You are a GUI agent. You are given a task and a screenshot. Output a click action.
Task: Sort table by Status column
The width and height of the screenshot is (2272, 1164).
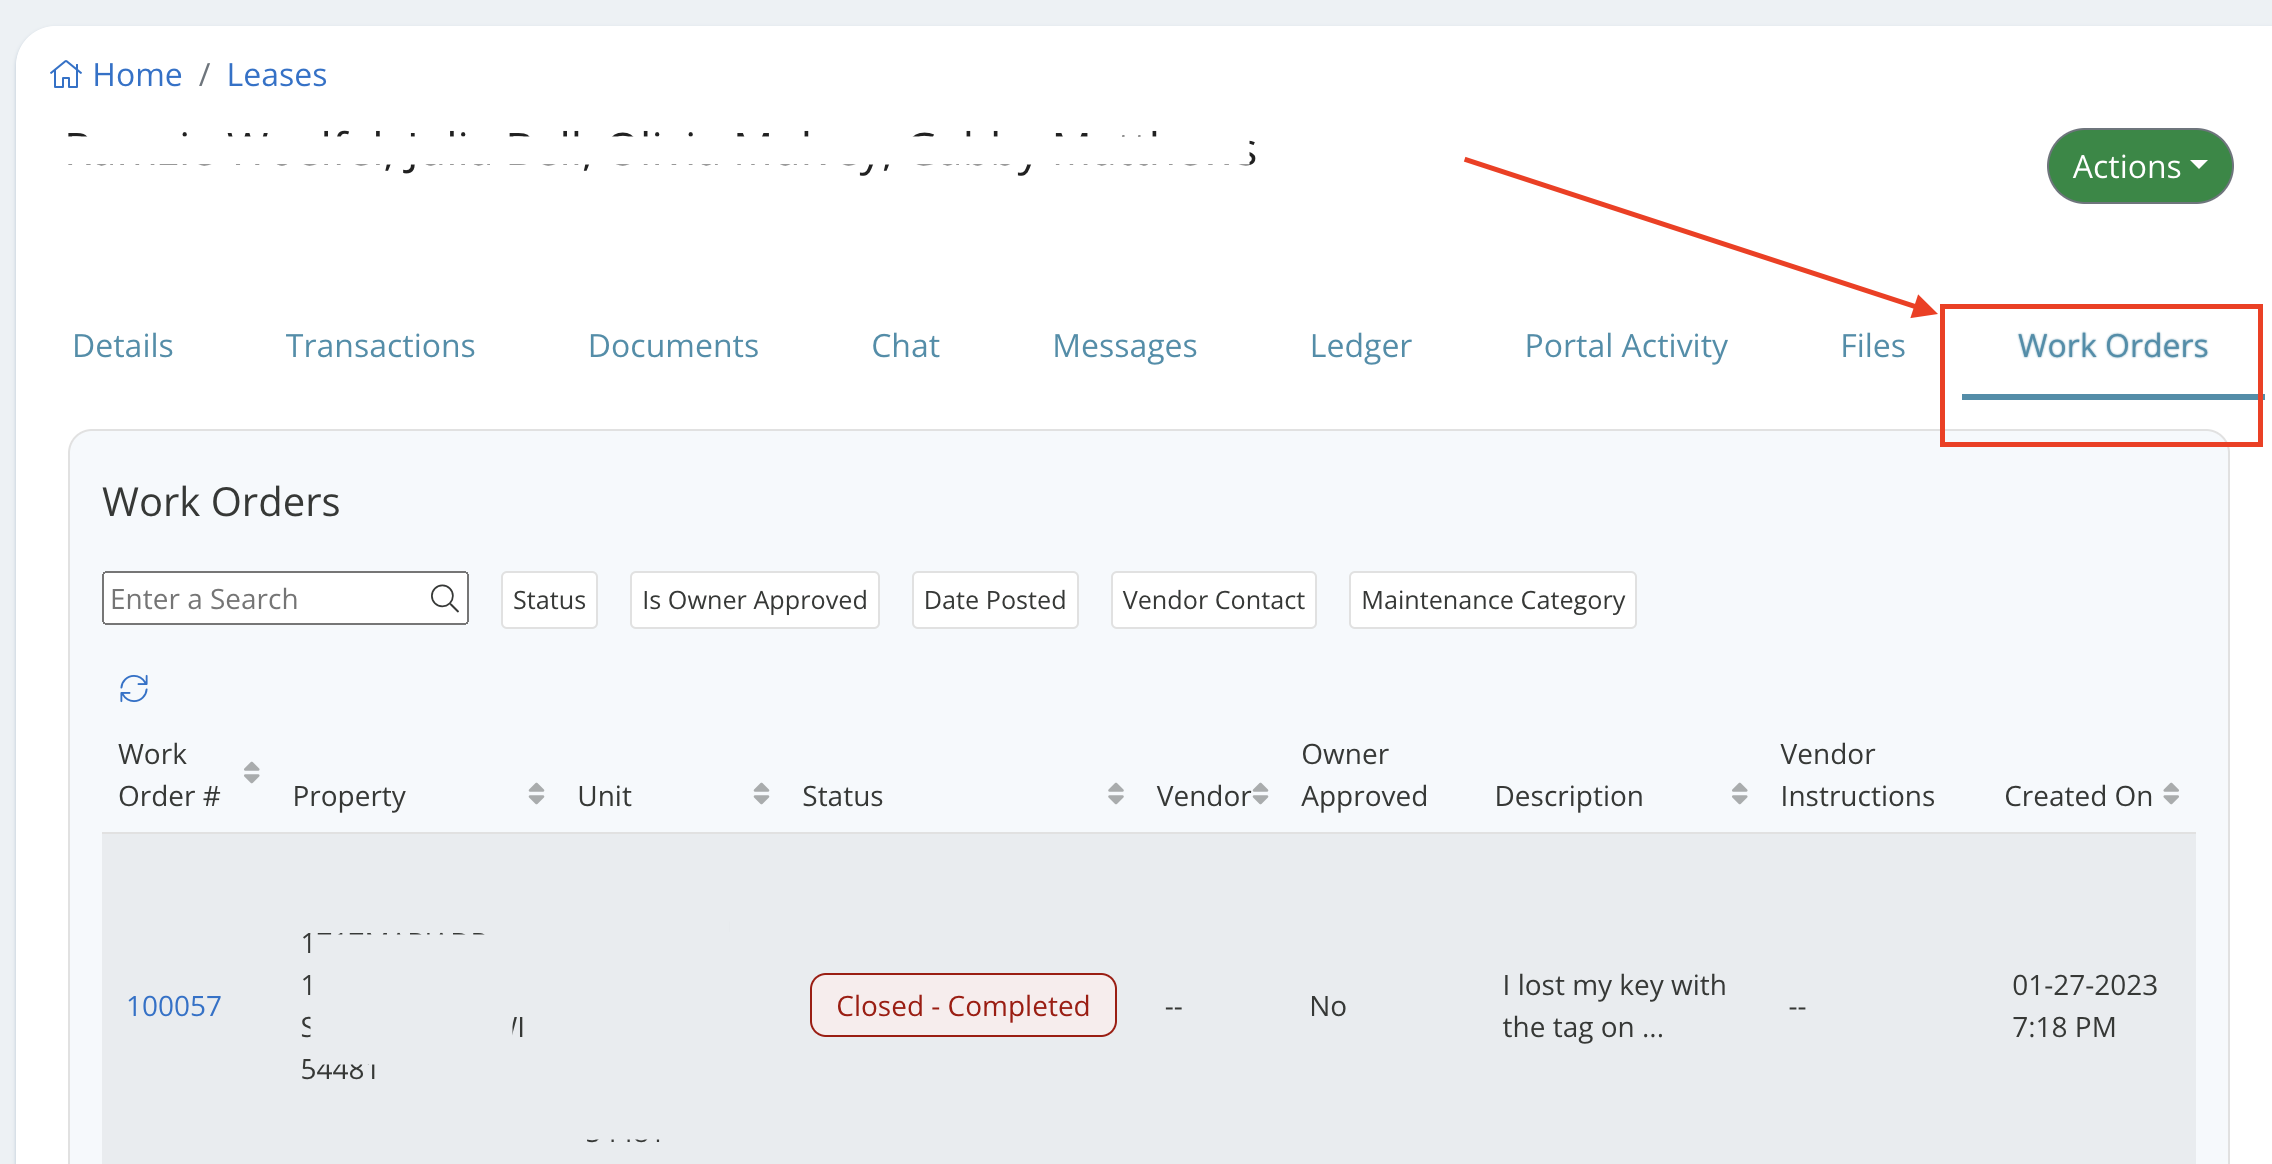coord(1116,795)
